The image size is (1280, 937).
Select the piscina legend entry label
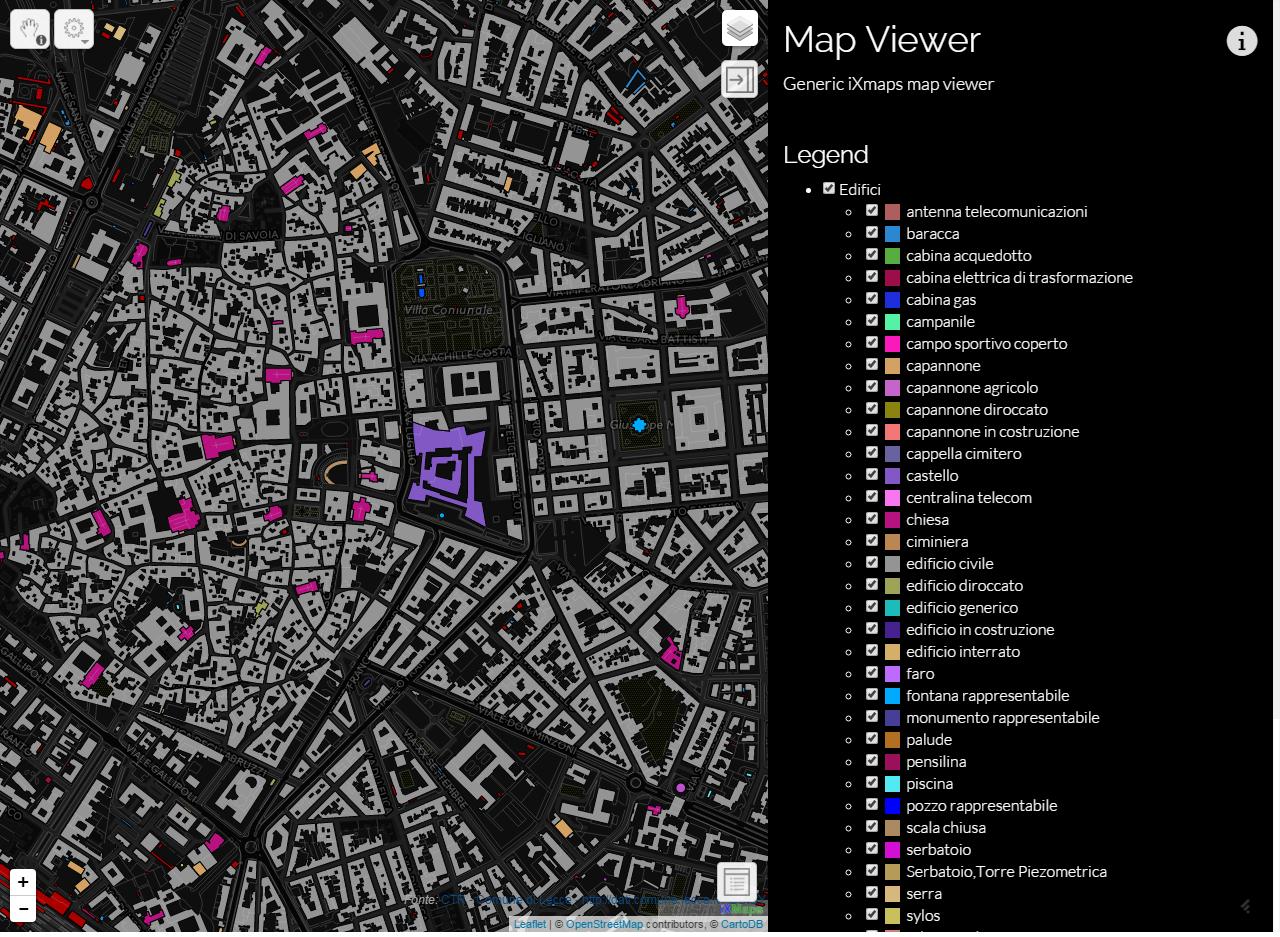point(929,784)
